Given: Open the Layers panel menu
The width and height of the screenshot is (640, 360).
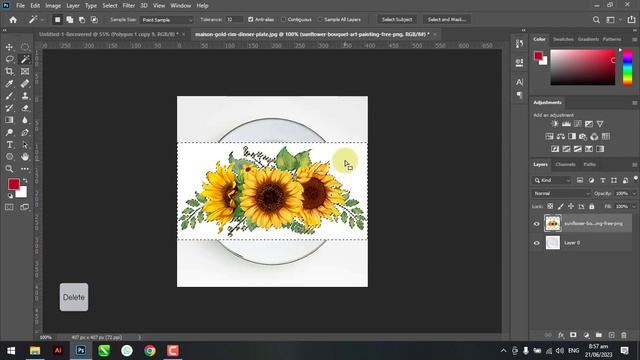Looking at the screenshot, I should 635,164.
